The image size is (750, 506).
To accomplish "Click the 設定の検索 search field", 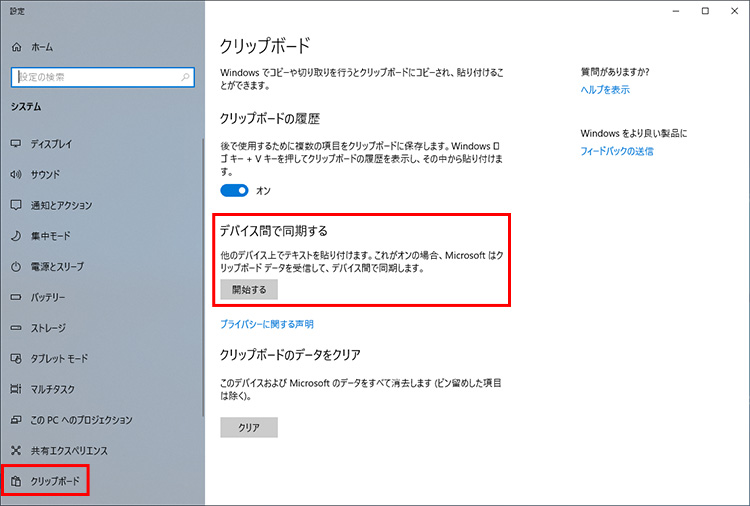I will 102,77.
